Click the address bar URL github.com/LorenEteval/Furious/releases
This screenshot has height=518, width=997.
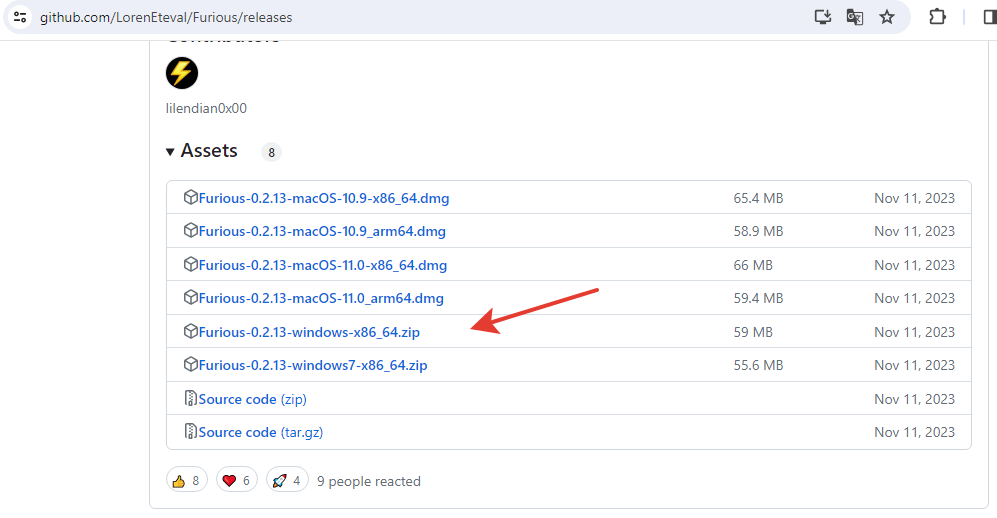(166, 17)
